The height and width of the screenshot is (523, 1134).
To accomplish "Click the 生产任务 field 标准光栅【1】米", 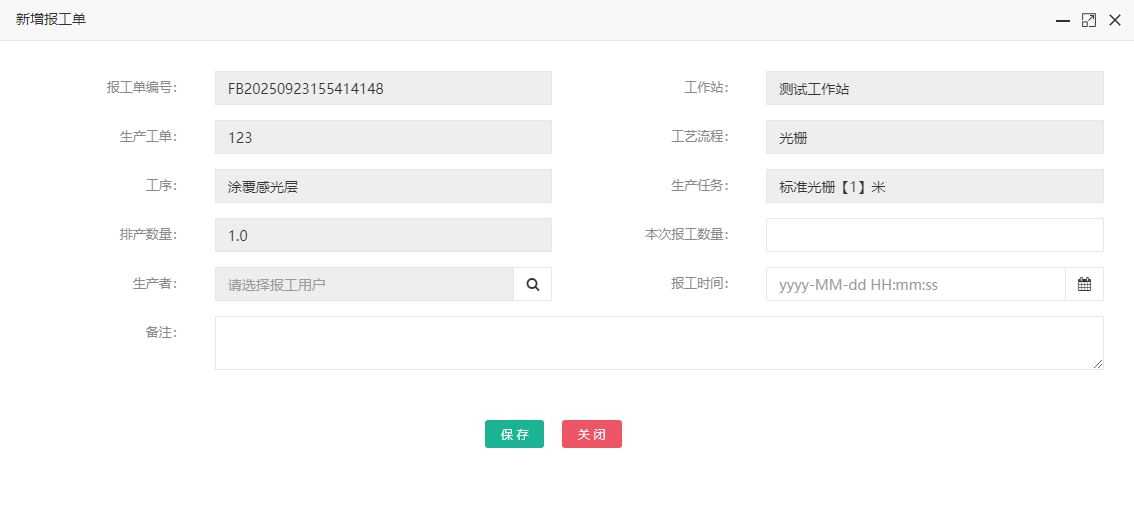I will tap(934, 186).
